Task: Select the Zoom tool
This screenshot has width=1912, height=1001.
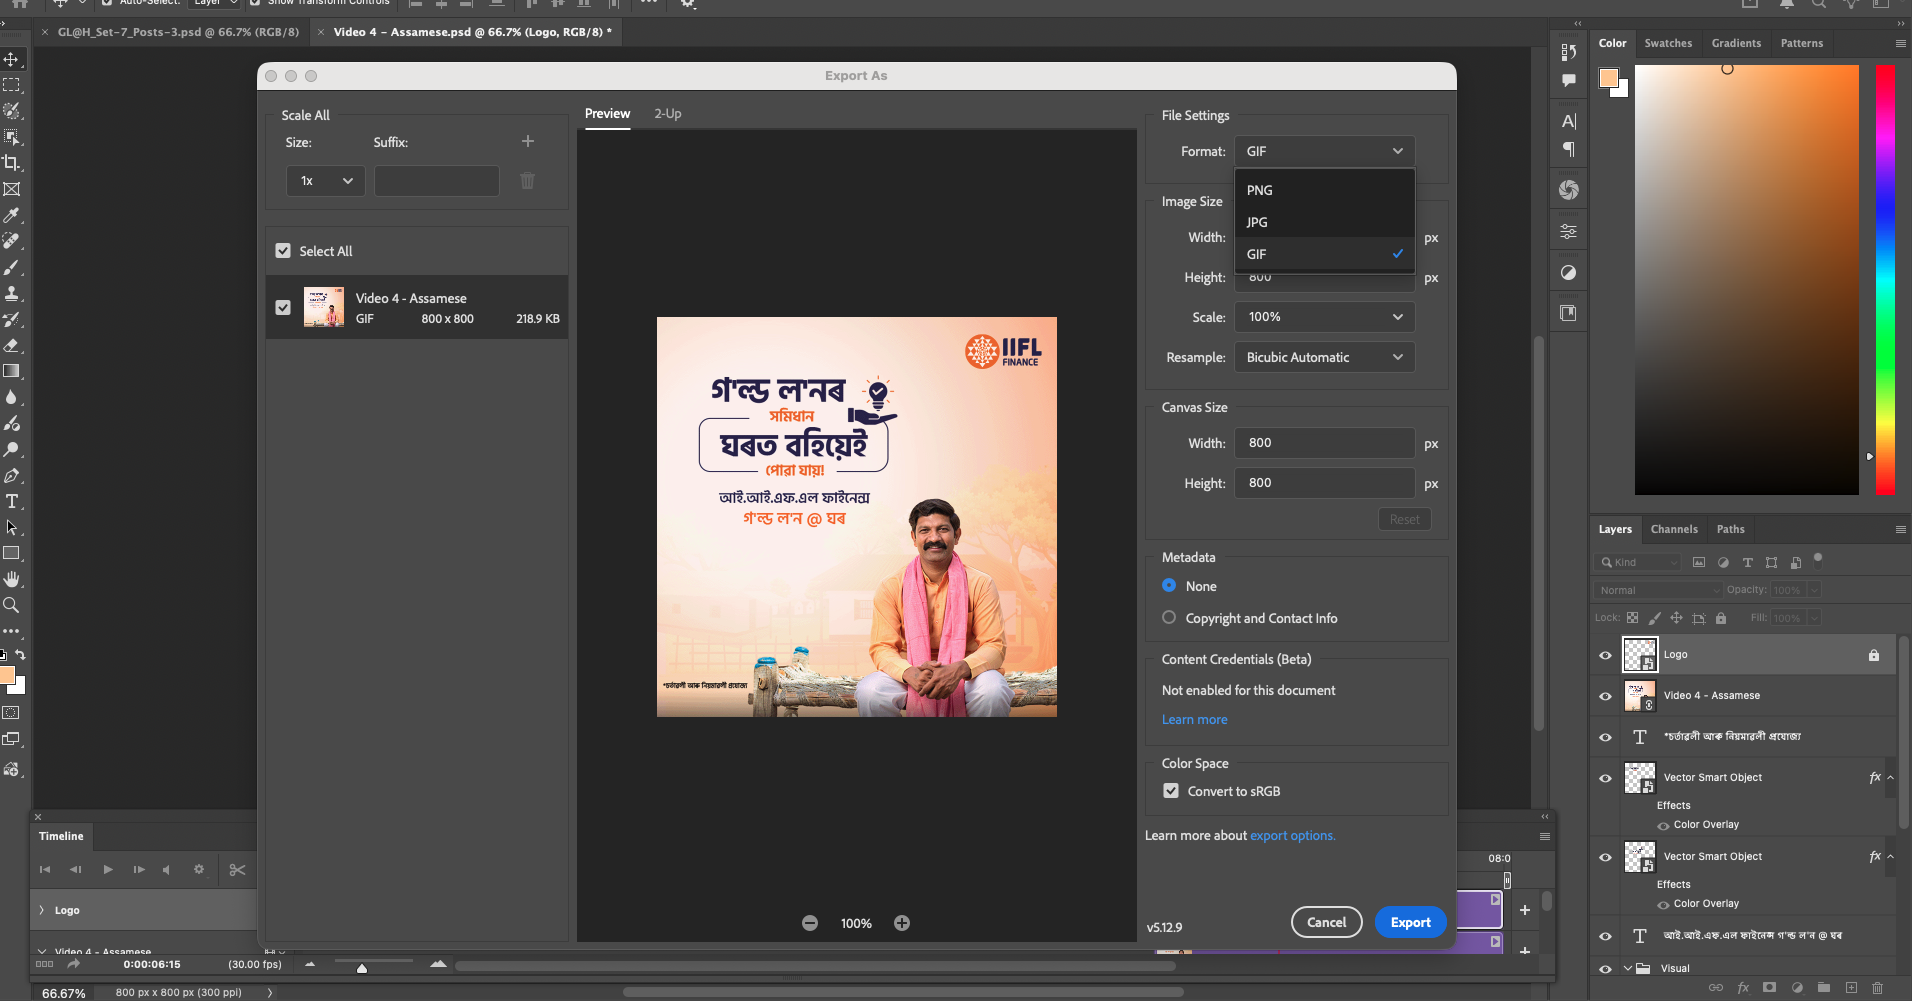Action: tap(12, 605)
